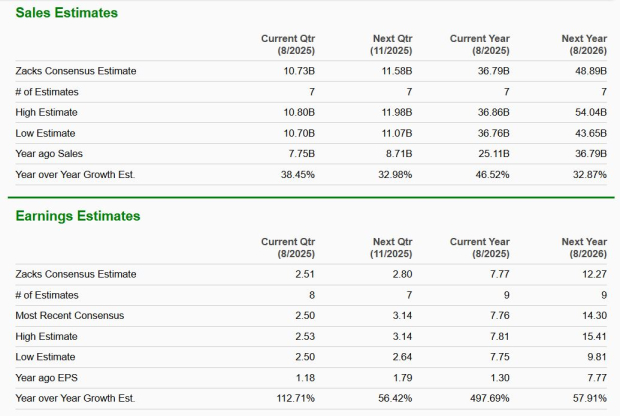Click the 14.30 most recent consensus value
620x416 pixels.
coord(594,316)
